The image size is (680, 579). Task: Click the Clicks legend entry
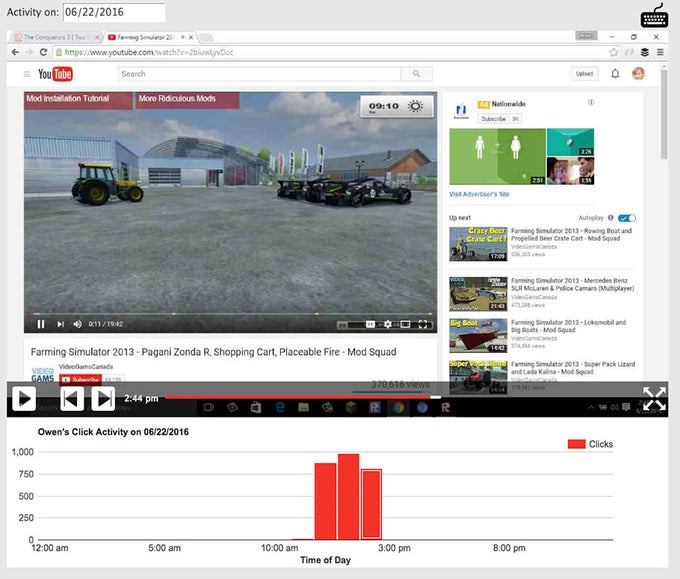coord(590,444)
